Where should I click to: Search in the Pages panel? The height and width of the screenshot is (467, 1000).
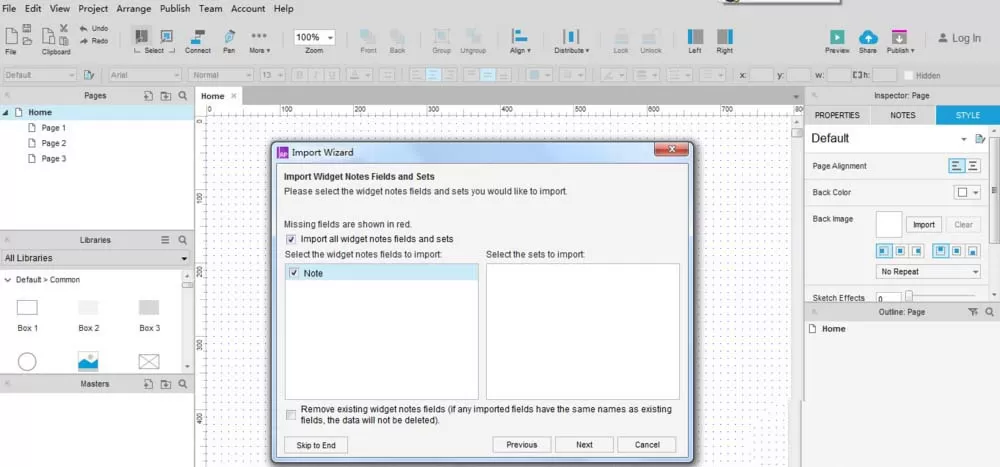pos(183,96)
